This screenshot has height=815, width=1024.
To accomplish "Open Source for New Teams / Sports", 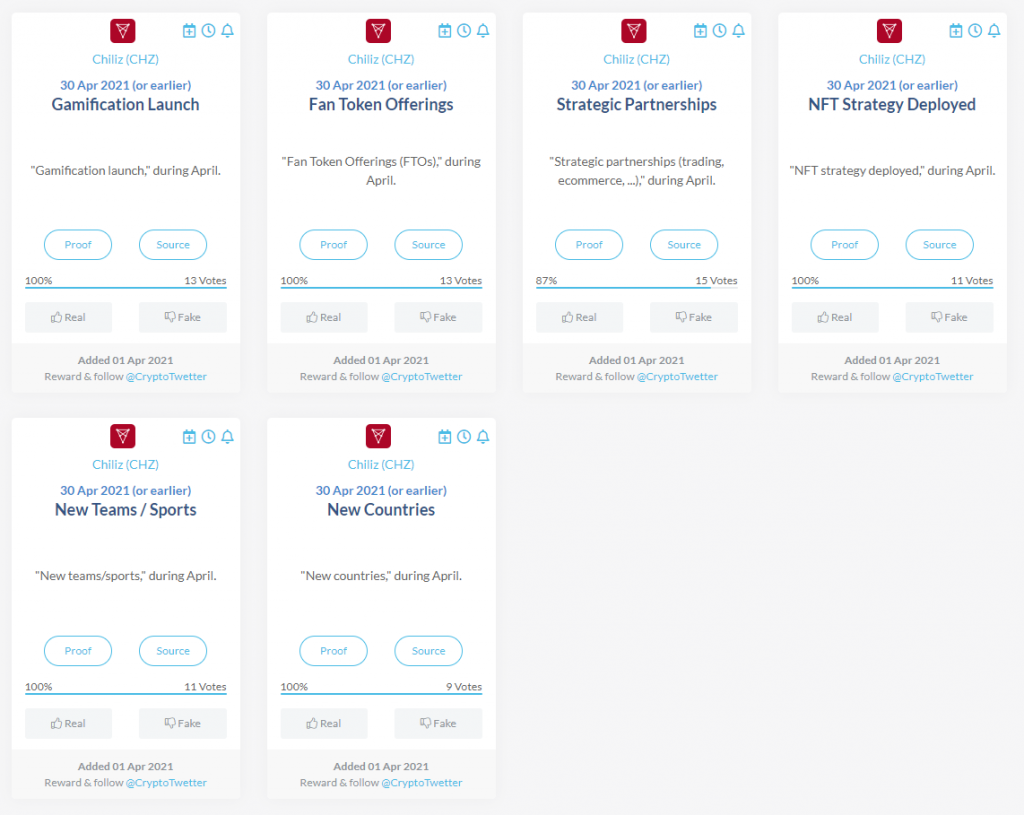I will 172,651.
